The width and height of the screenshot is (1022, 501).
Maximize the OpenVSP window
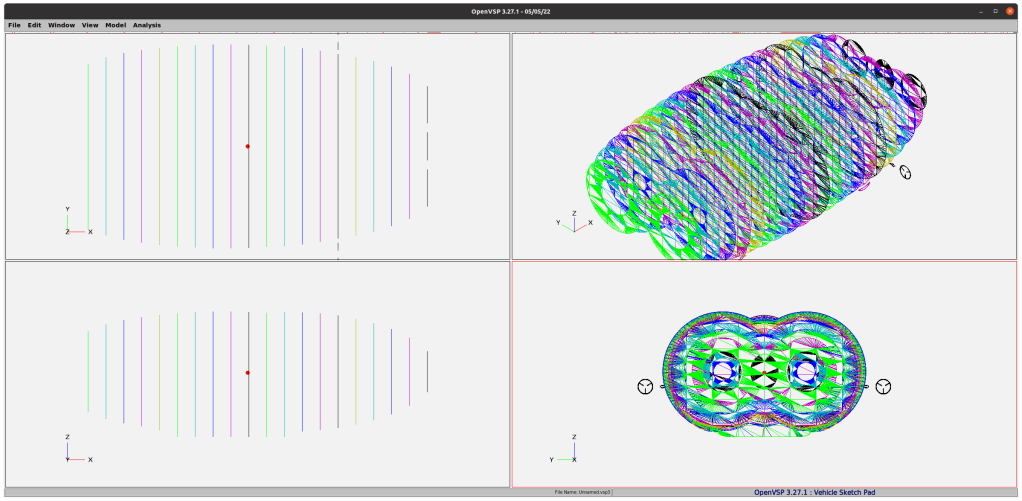[995, 10]
